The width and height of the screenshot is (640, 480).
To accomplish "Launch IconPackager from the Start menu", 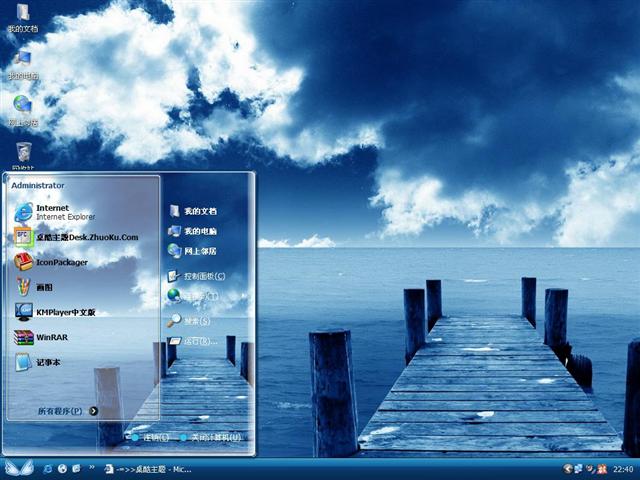I will (x=60, y=262).
